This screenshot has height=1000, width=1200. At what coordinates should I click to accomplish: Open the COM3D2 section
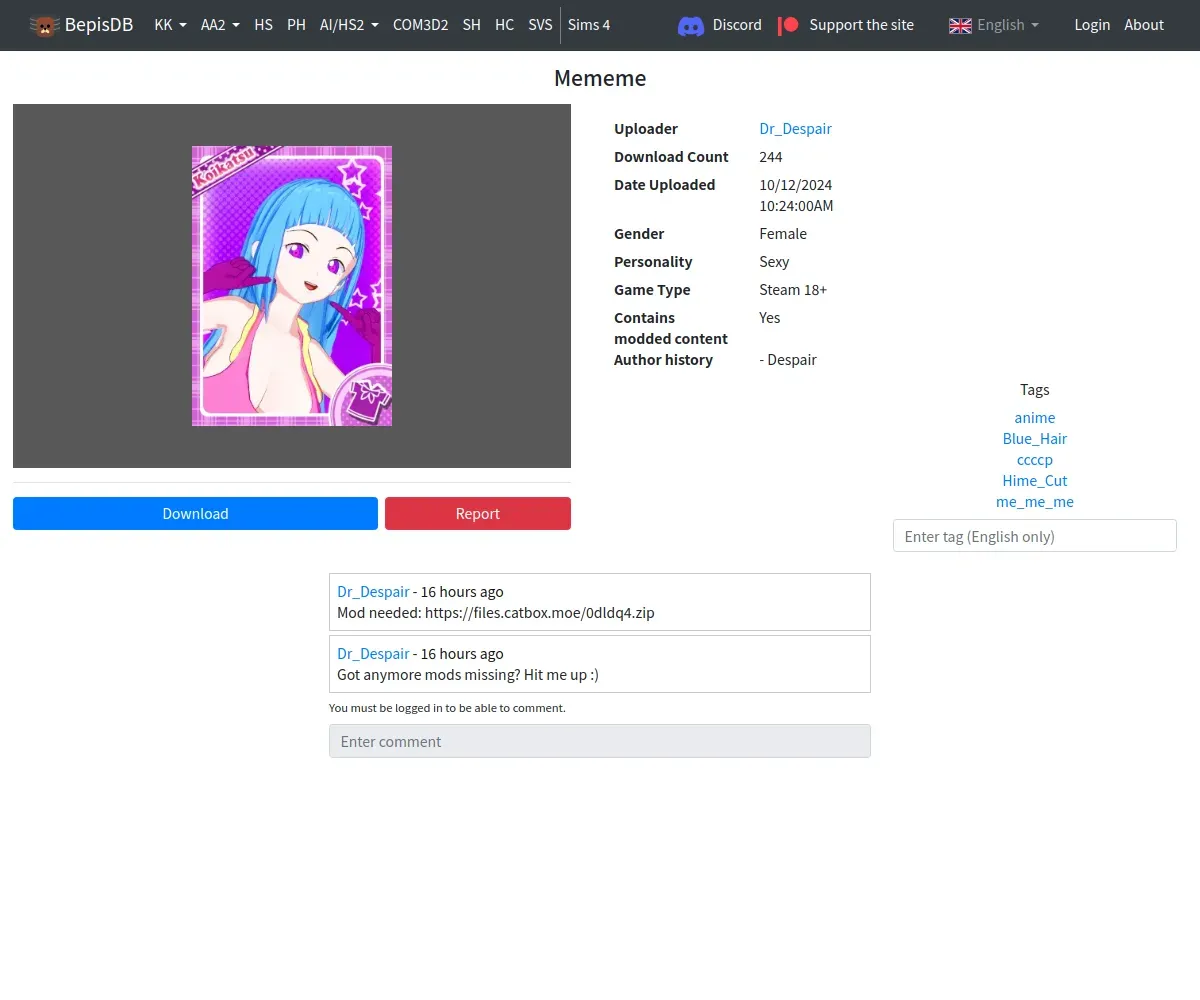point(420,25)
